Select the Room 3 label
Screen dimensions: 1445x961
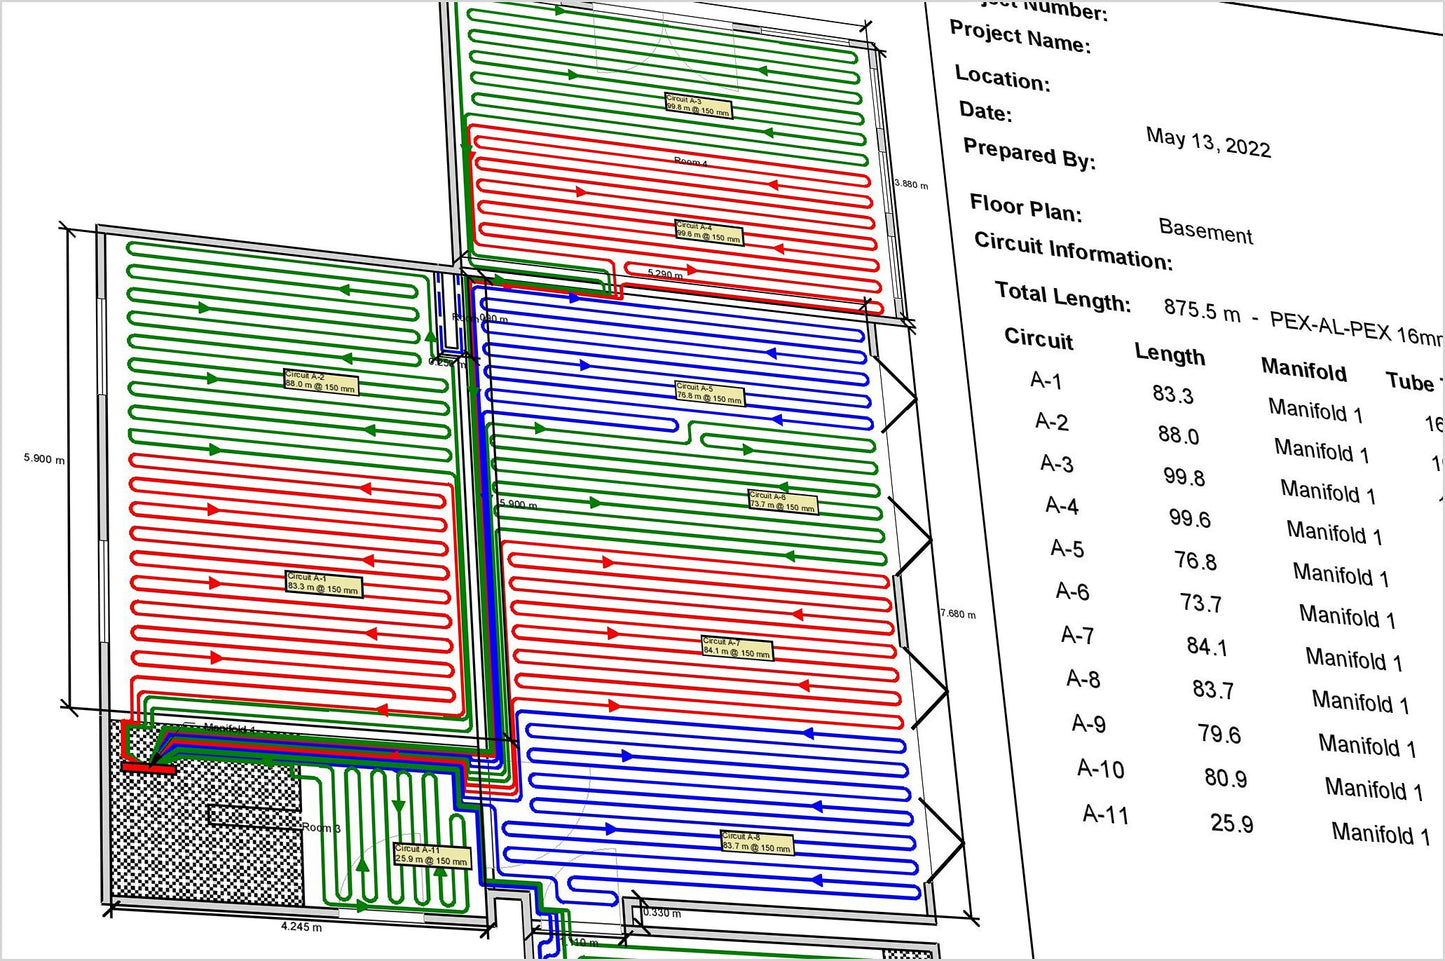(321, 828)
